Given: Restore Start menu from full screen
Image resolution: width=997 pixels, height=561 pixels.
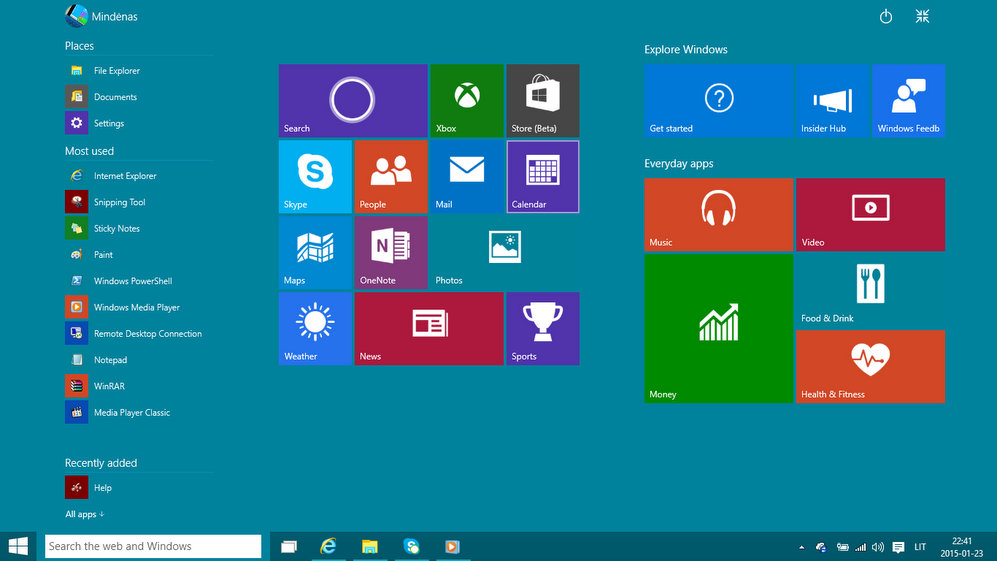Looking at the screenshot, I should [x=922, y=17].
